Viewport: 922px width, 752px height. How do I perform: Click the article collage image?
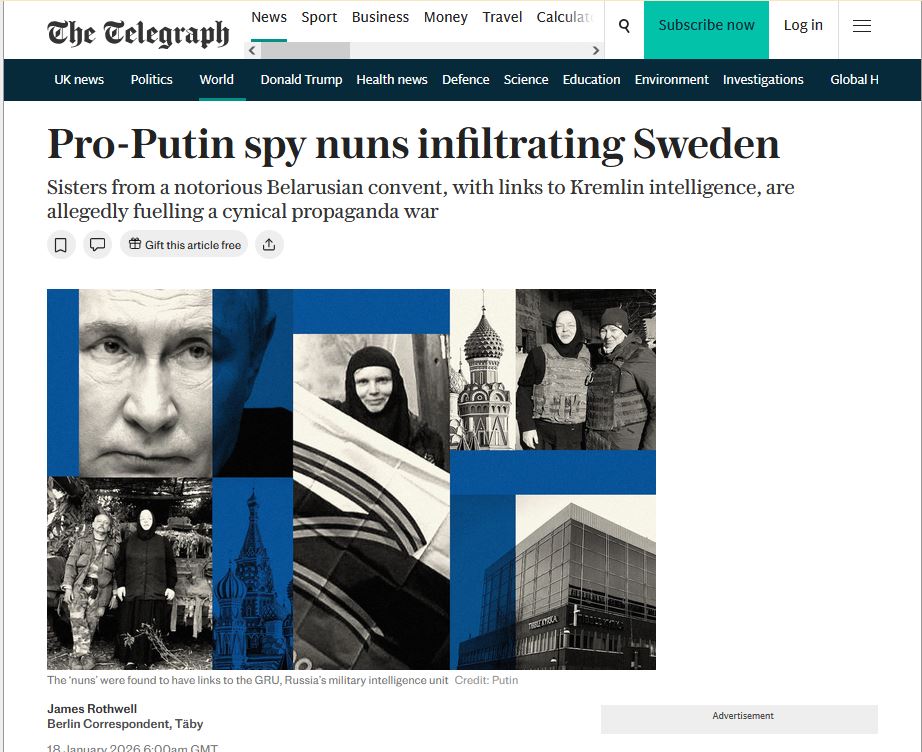coord(351,479)
